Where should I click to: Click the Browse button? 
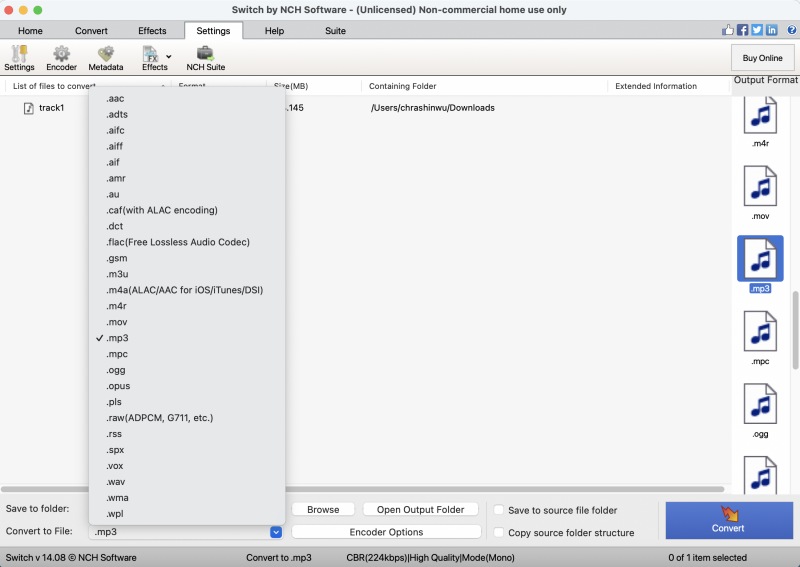tap(323, 509)
